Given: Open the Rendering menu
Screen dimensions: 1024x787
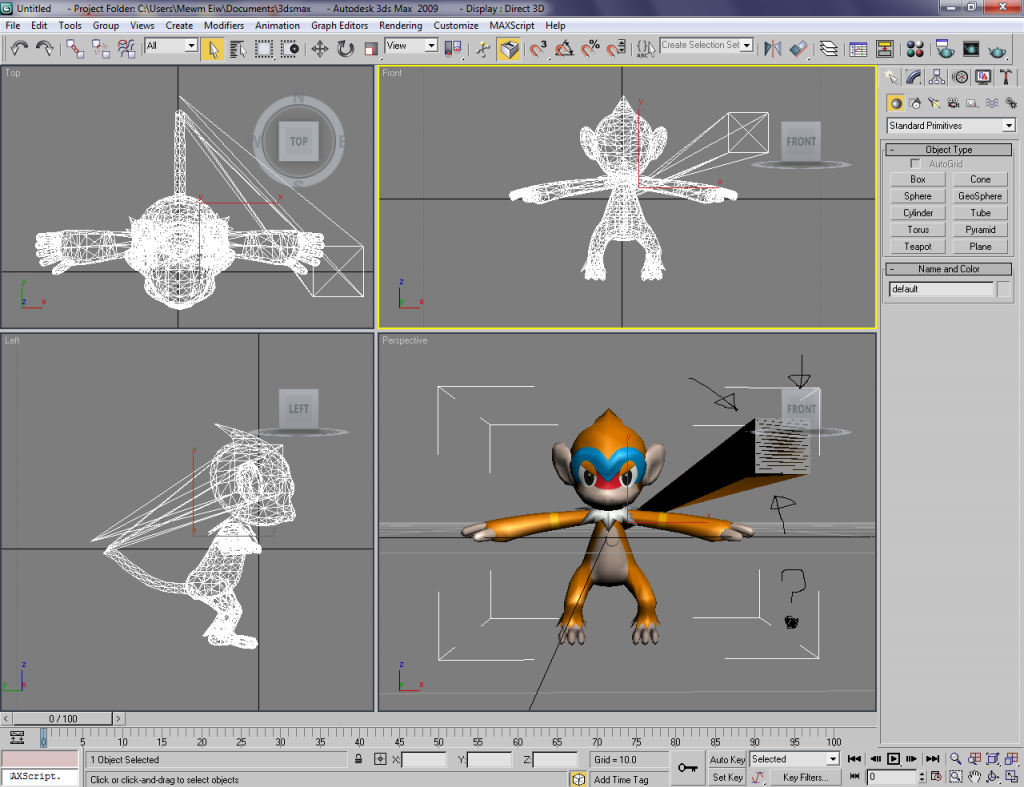Looking at the screenshot, I should tap(400, 25).
